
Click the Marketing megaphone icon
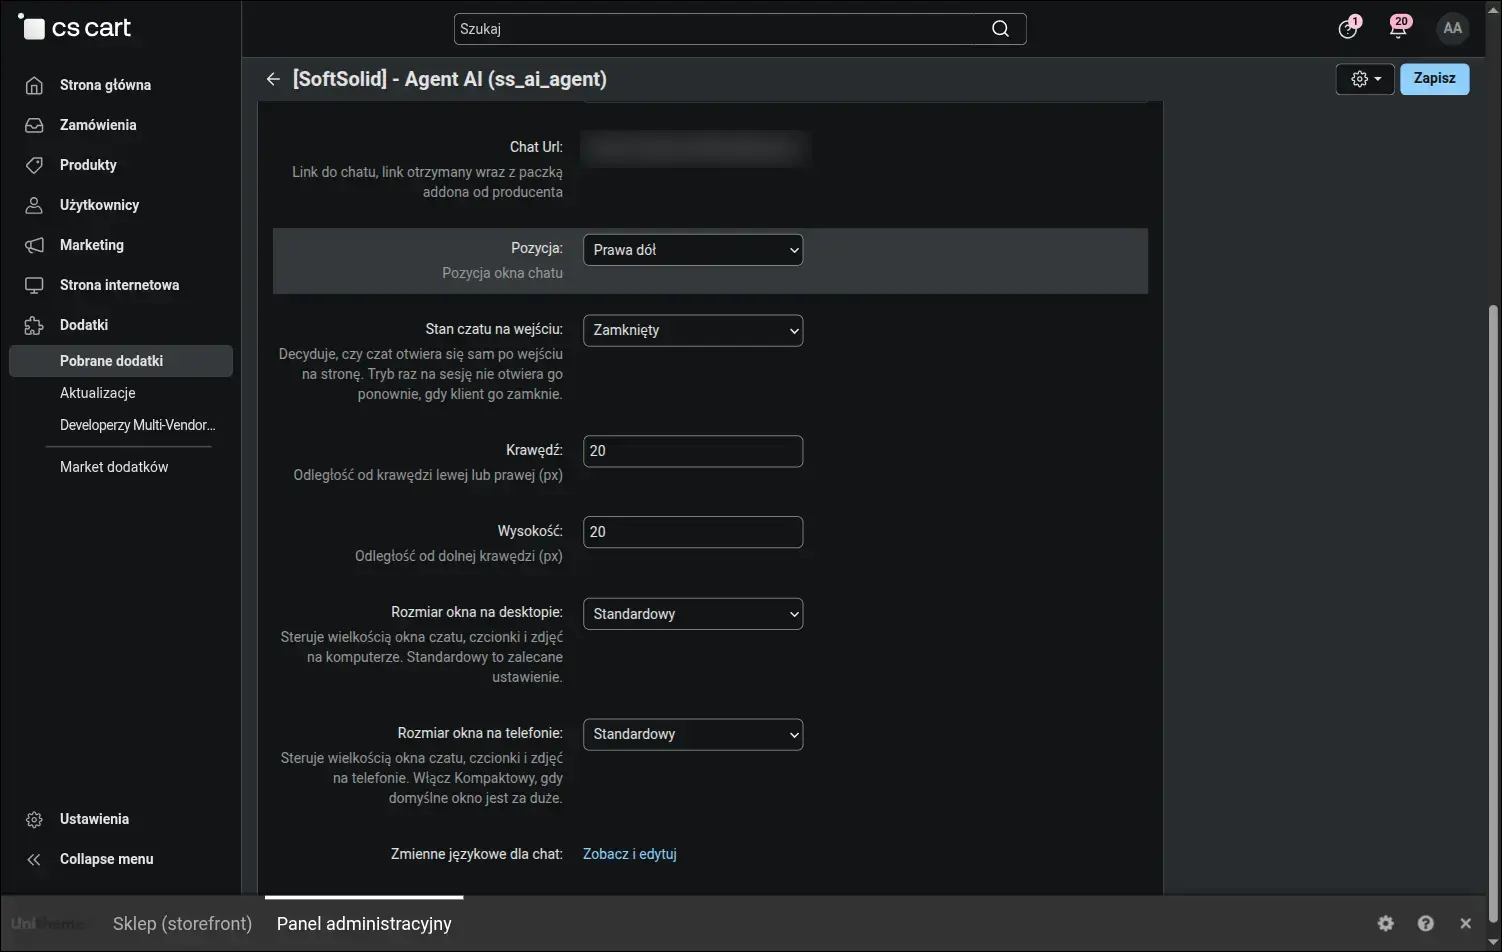point(34,245)
